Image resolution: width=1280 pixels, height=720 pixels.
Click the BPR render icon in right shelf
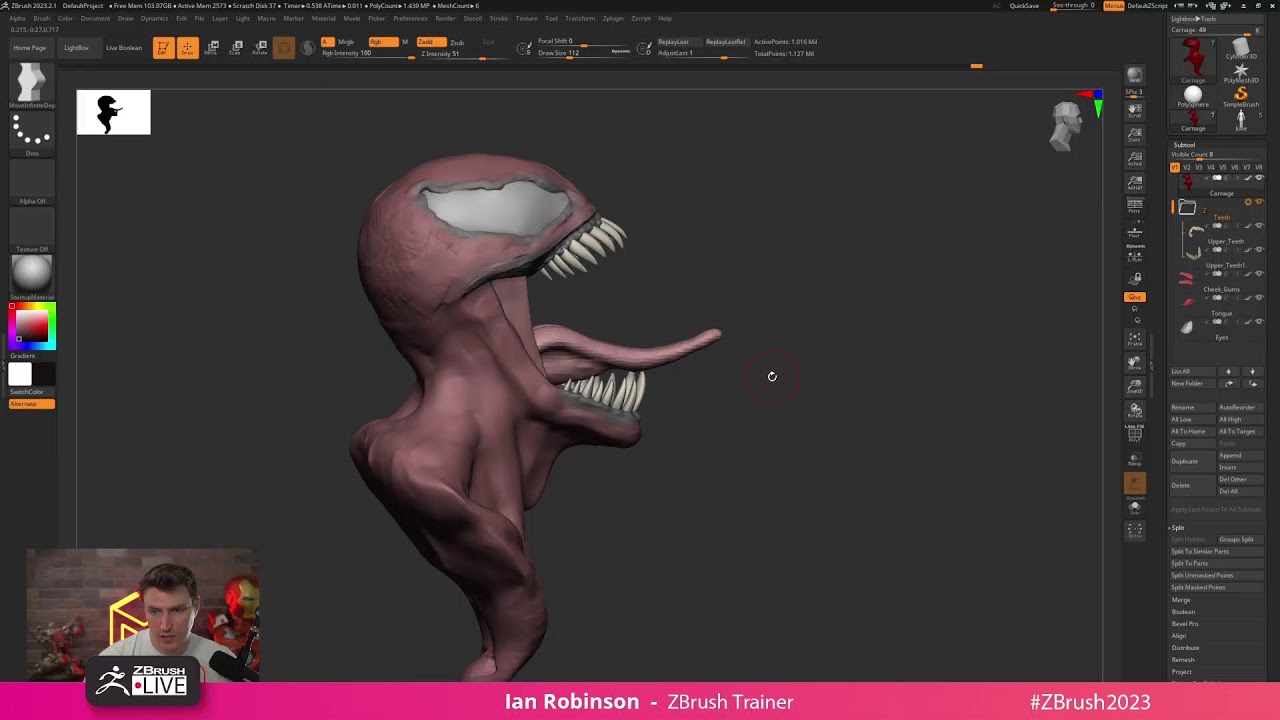[x=1134, y=76]
